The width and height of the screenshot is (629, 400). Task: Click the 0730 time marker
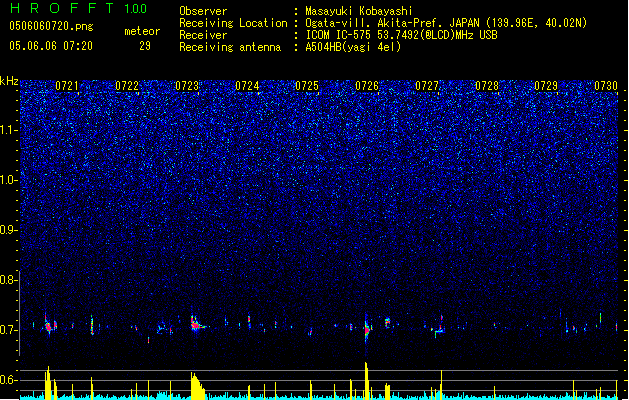tap(606, 86)
